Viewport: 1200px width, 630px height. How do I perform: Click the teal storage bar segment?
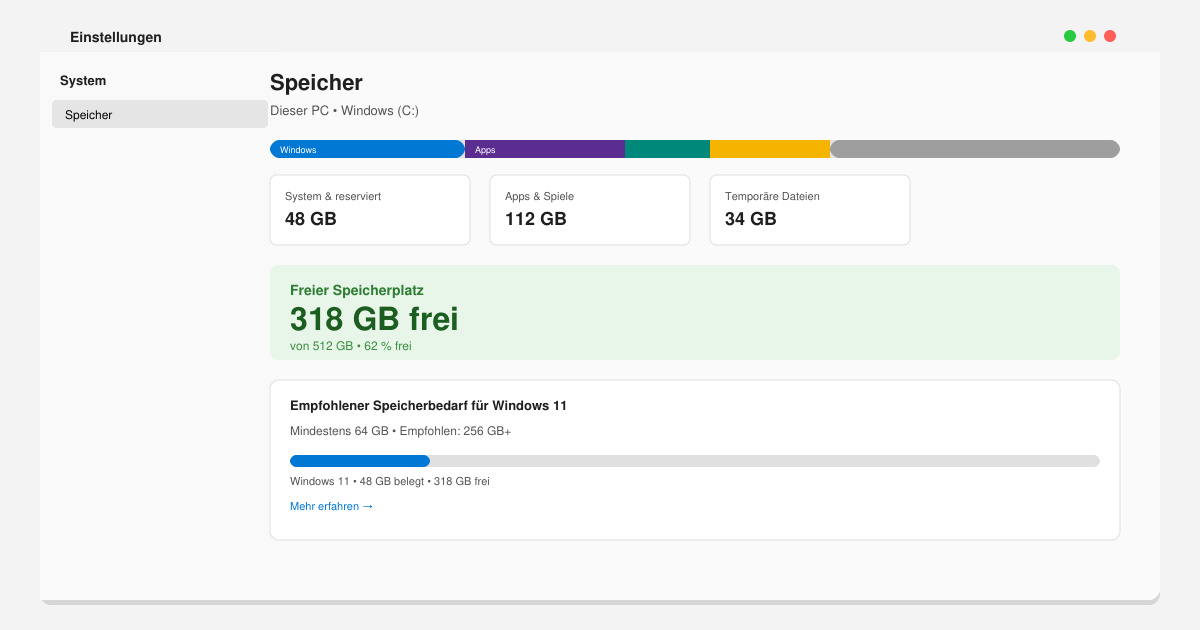pos(667,149)
